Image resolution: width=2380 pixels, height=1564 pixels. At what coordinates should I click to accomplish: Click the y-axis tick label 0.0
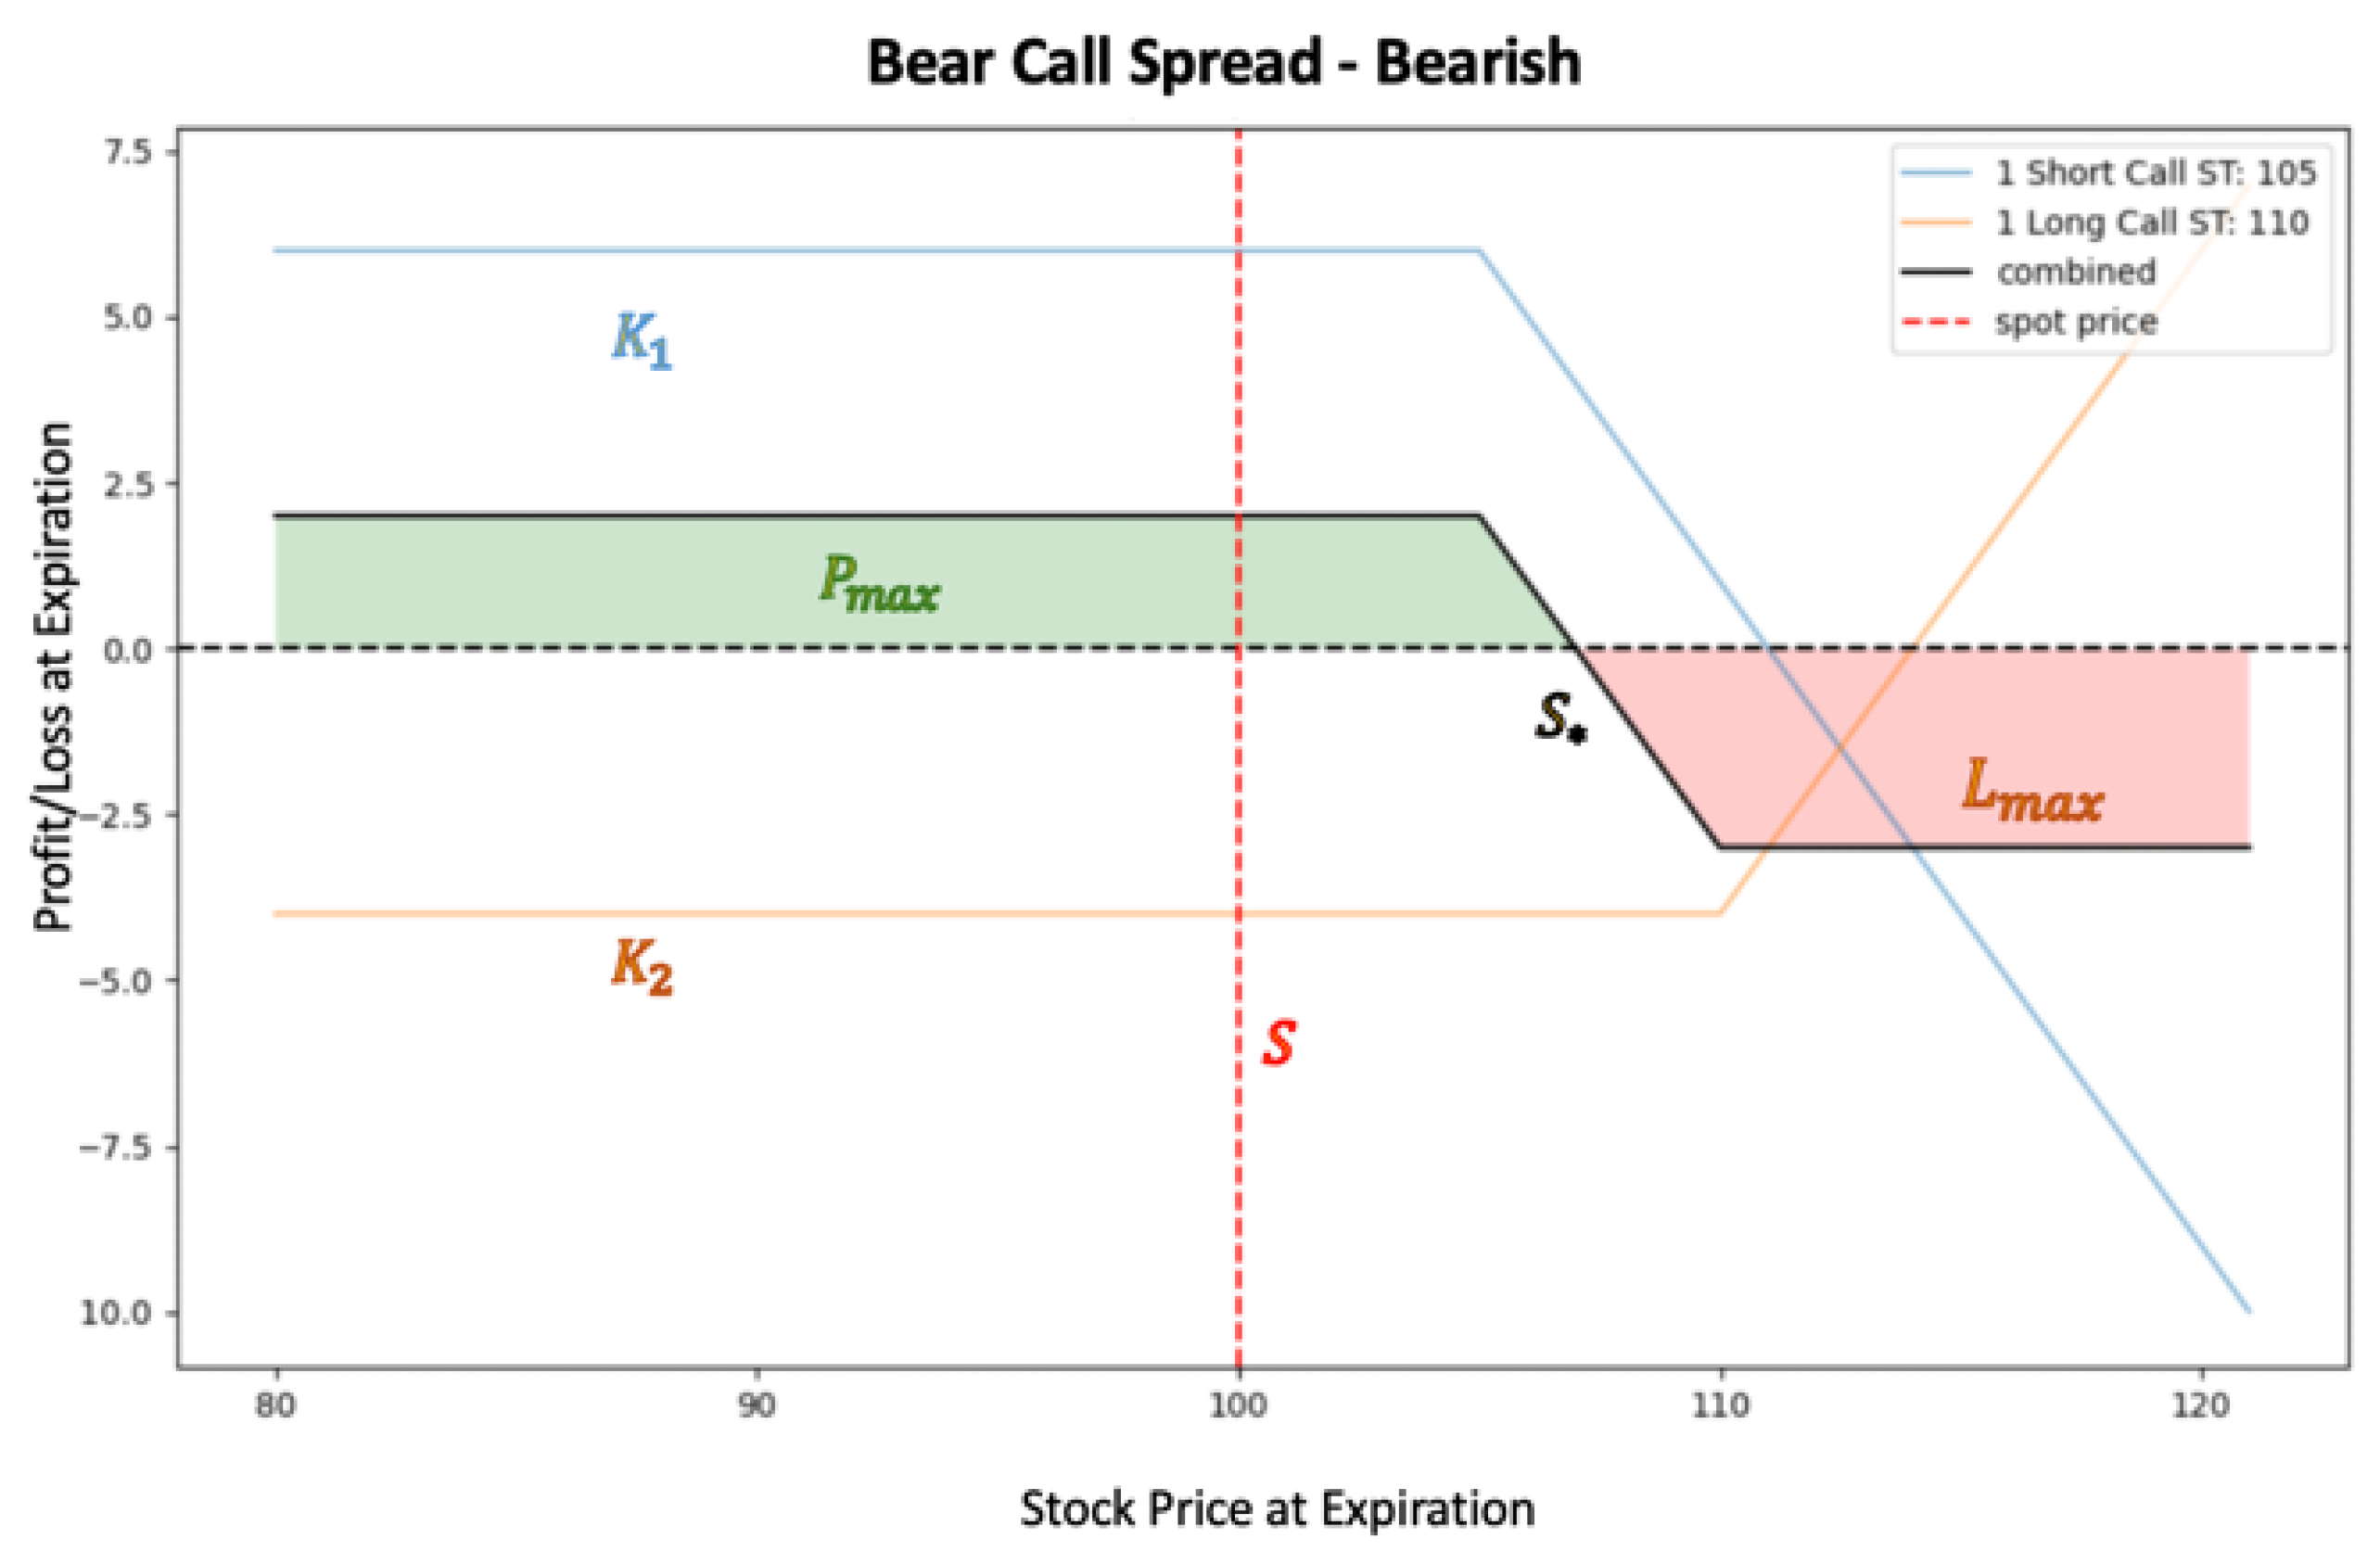[x=127, y=650]
